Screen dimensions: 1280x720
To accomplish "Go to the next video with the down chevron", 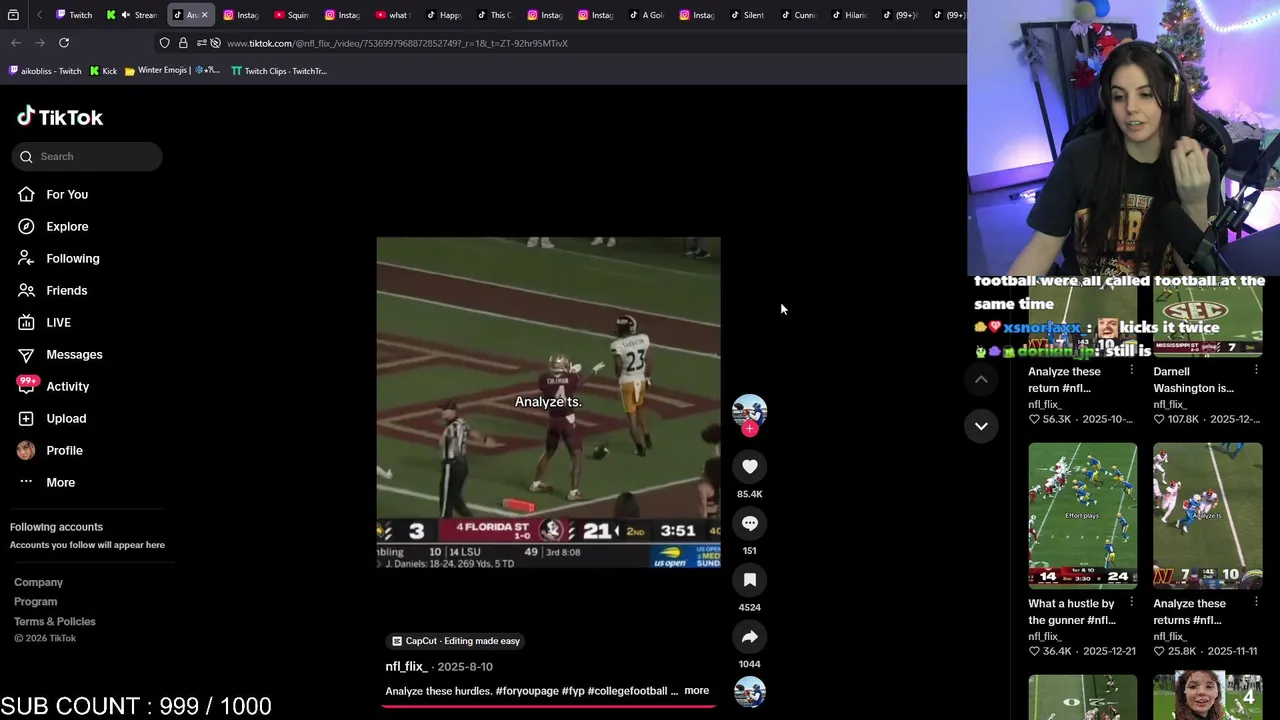I will point(981,426).
